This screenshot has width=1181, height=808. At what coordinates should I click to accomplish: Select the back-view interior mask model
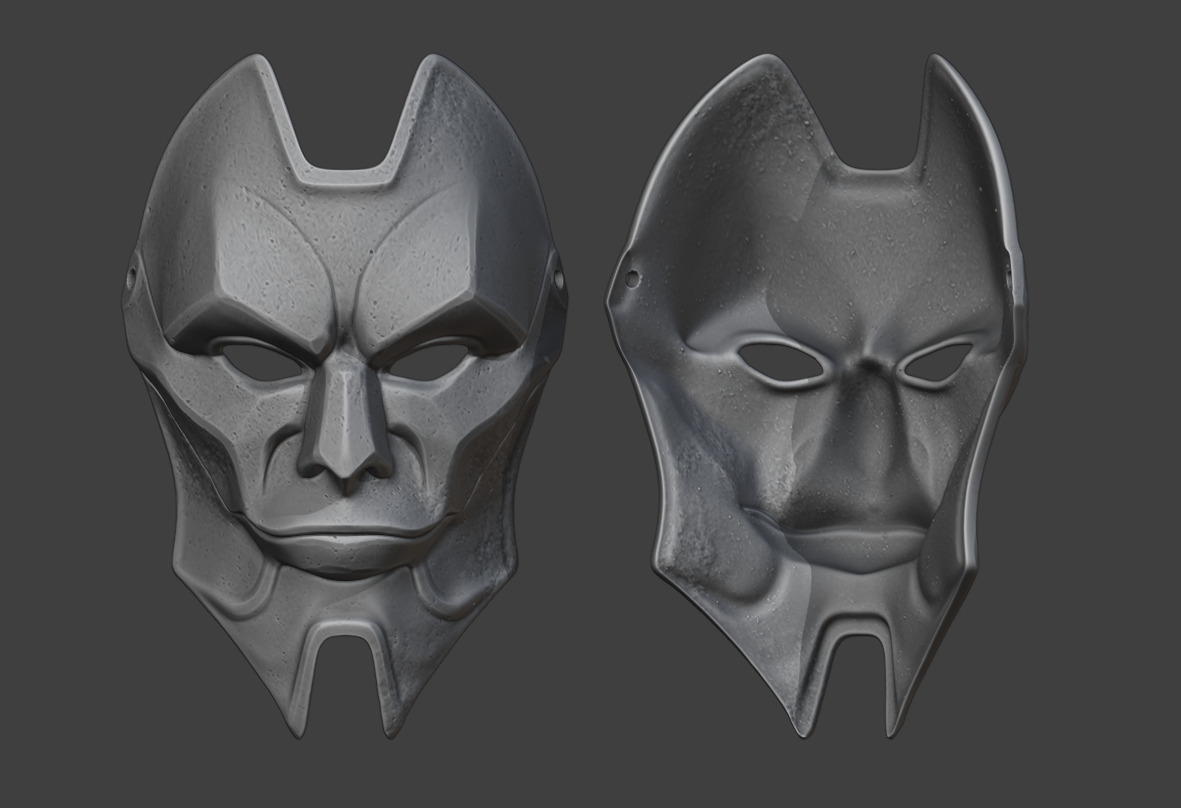point(817,395)
